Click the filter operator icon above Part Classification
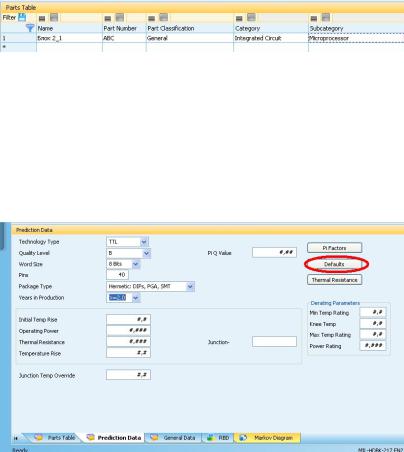The height and width of the screenshot is (452, 404). coord(152,18)
